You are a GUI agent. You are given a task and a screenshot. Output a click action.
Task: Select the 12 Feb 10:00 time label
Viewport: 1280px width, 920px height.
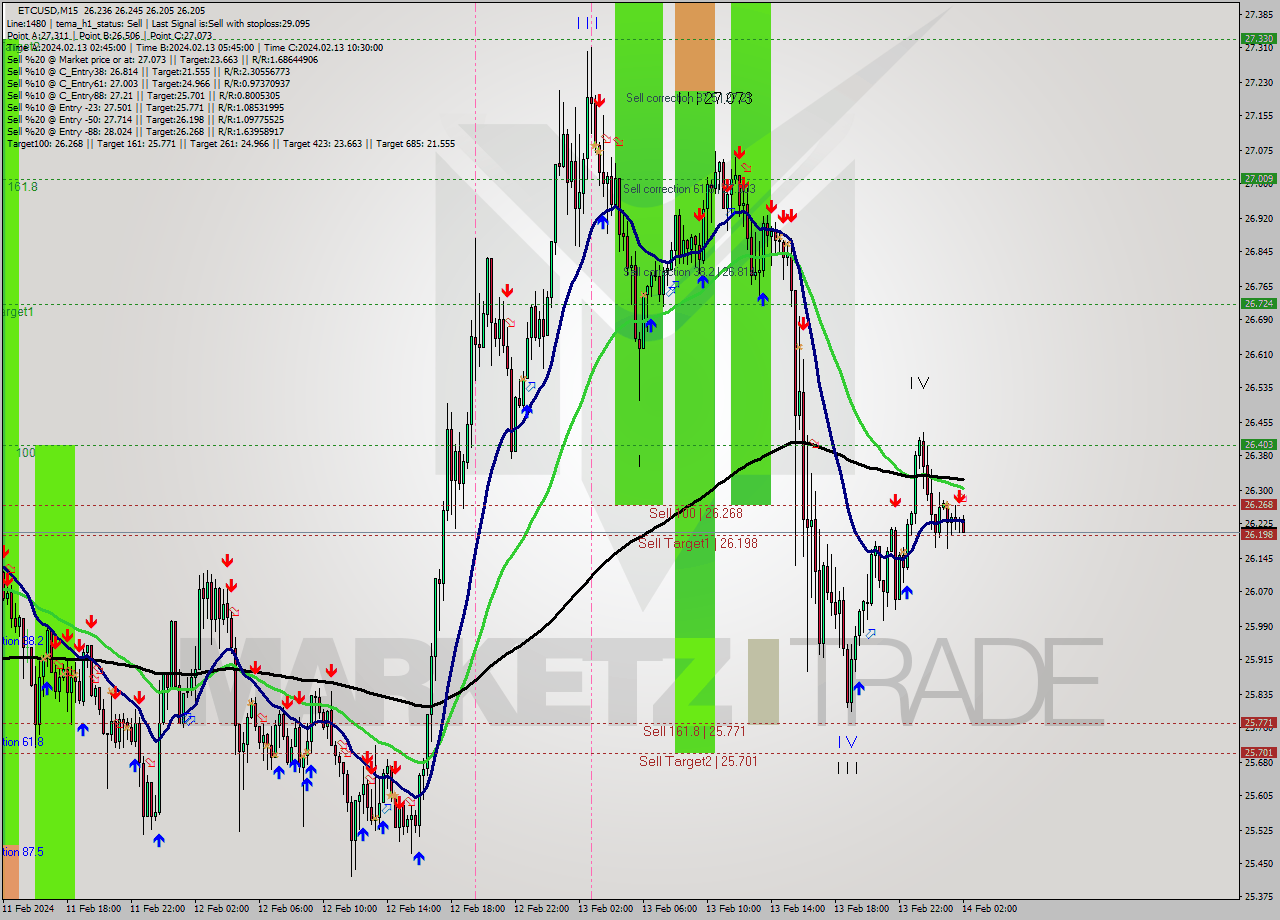click(348, 909)
